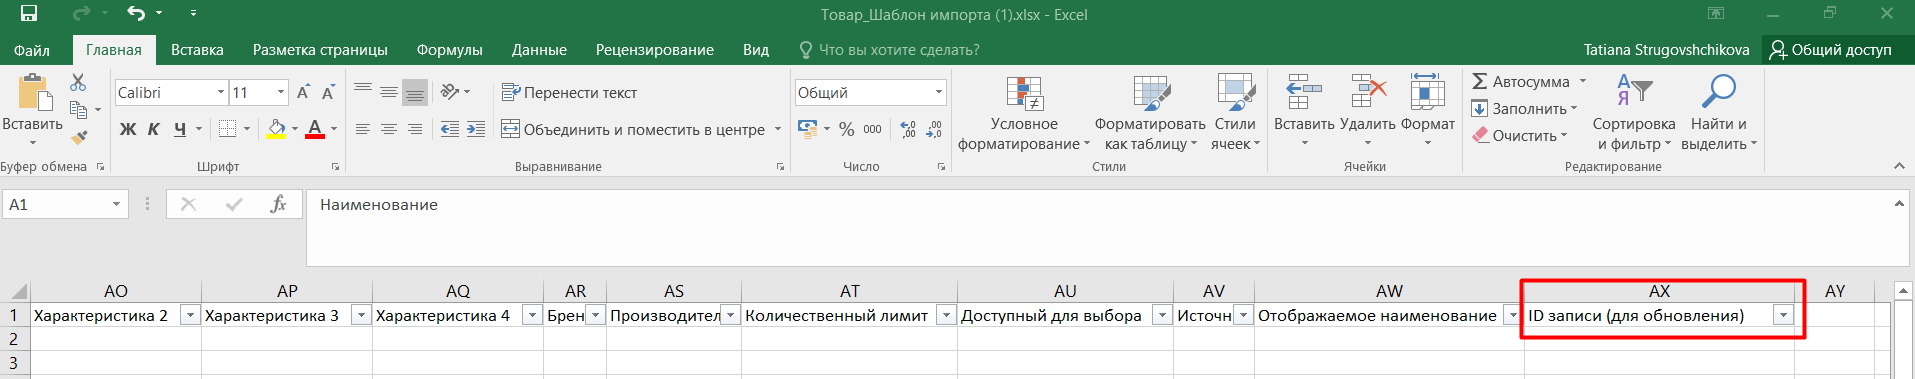Apply percent style
Image resolution: width=1915 pixels, height=379 pixels.
pyautogui.click(x=847, y=129)
